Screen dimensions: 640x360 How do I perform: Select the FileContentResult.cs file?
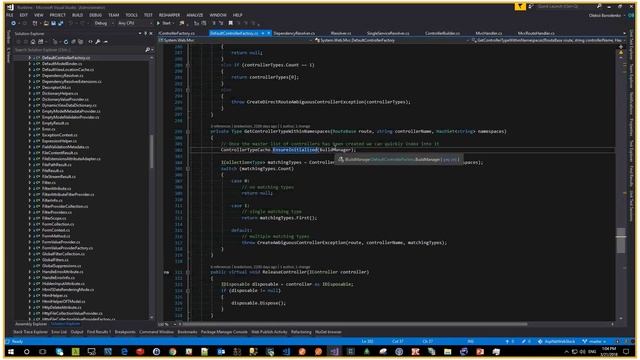(60, 153)
